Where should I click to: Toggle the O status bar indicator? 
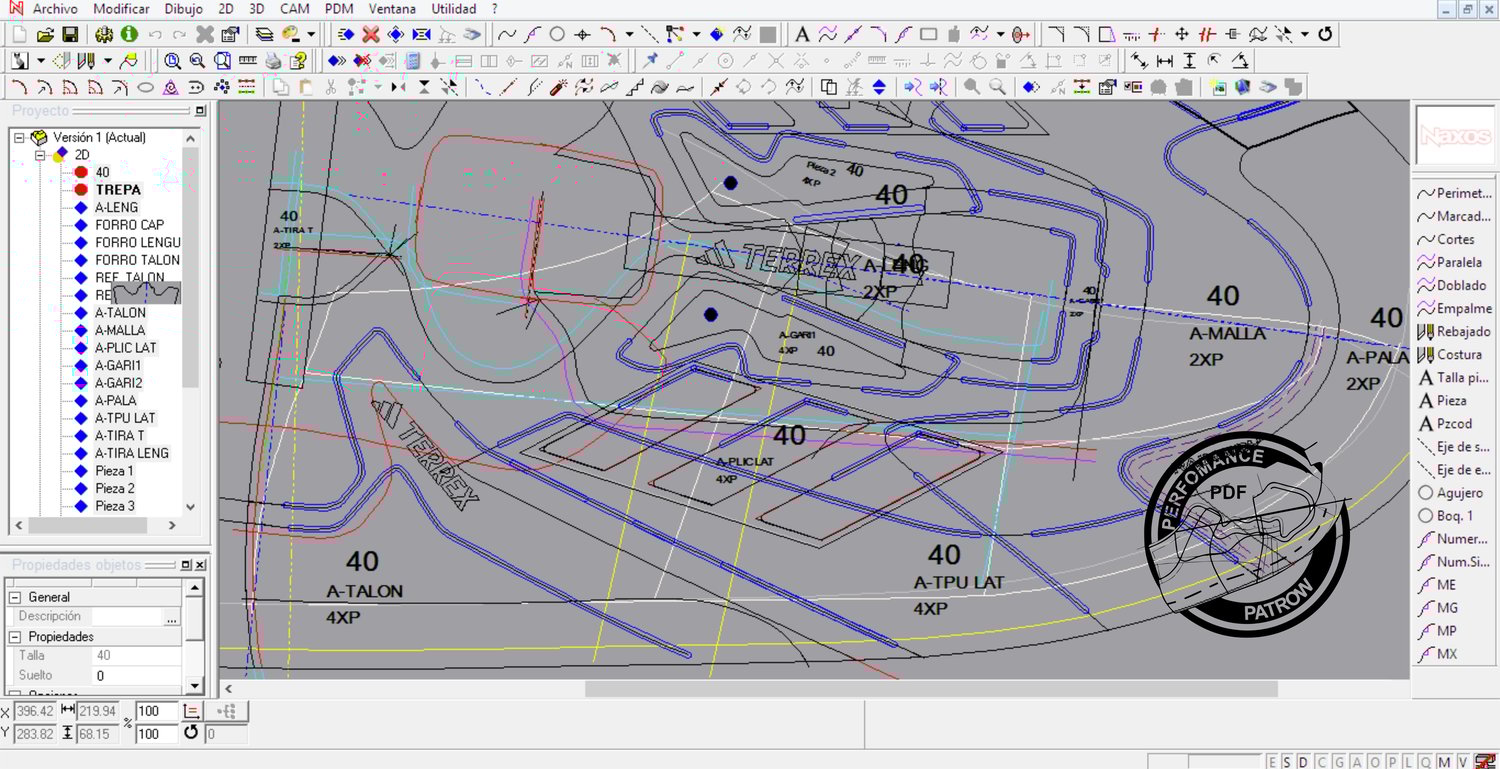coord(1375,762)
